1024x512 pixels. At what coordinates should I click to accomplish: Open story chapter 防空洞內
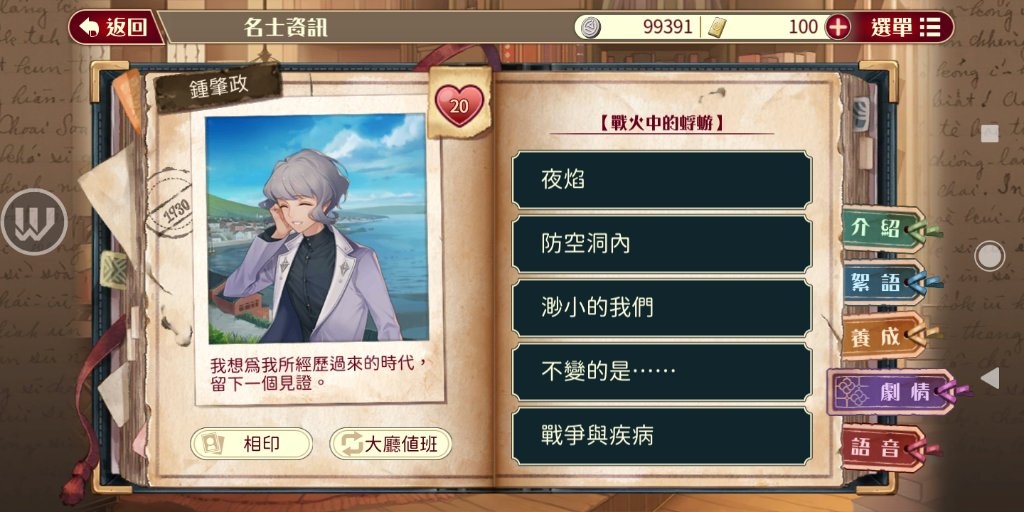tap(662, 244)
